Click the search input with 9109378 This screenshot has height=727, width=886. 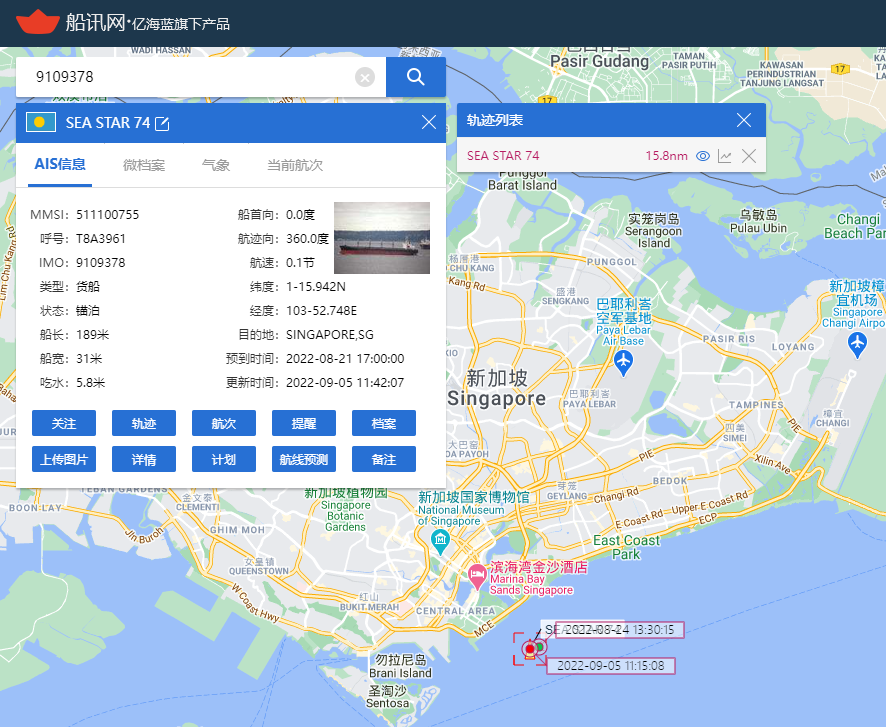coord(190,77)
